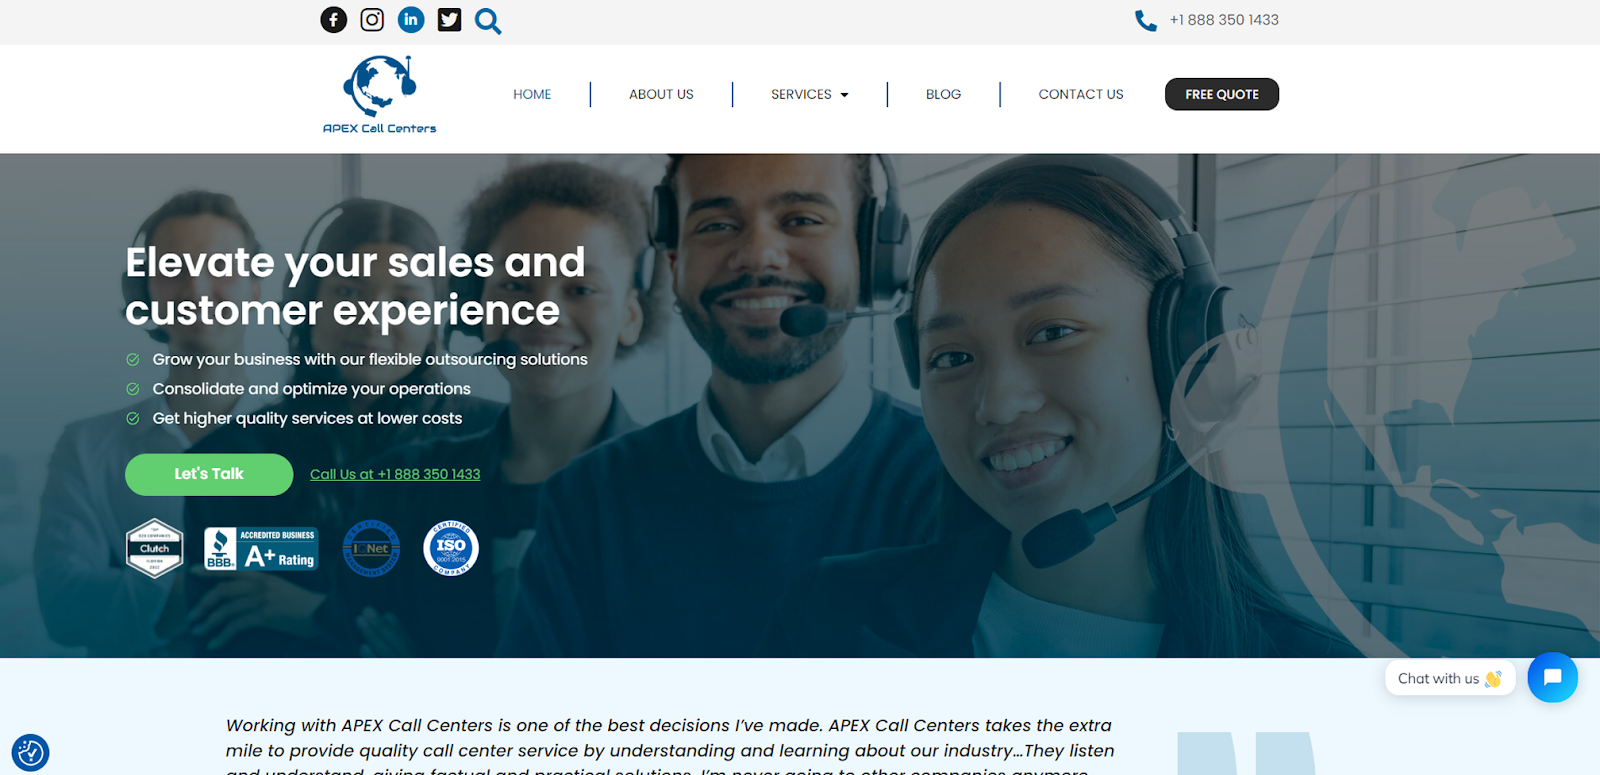Click the Clutch badge
The width and height of the screenshot is (1600, 775).
coord(154,548)
